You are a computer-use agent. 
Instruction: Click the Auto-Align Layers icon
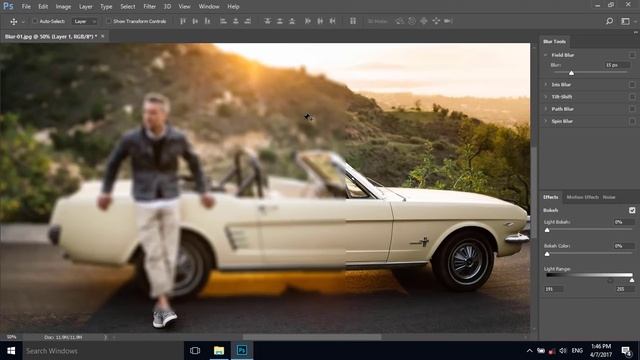[x=353, y=21]
